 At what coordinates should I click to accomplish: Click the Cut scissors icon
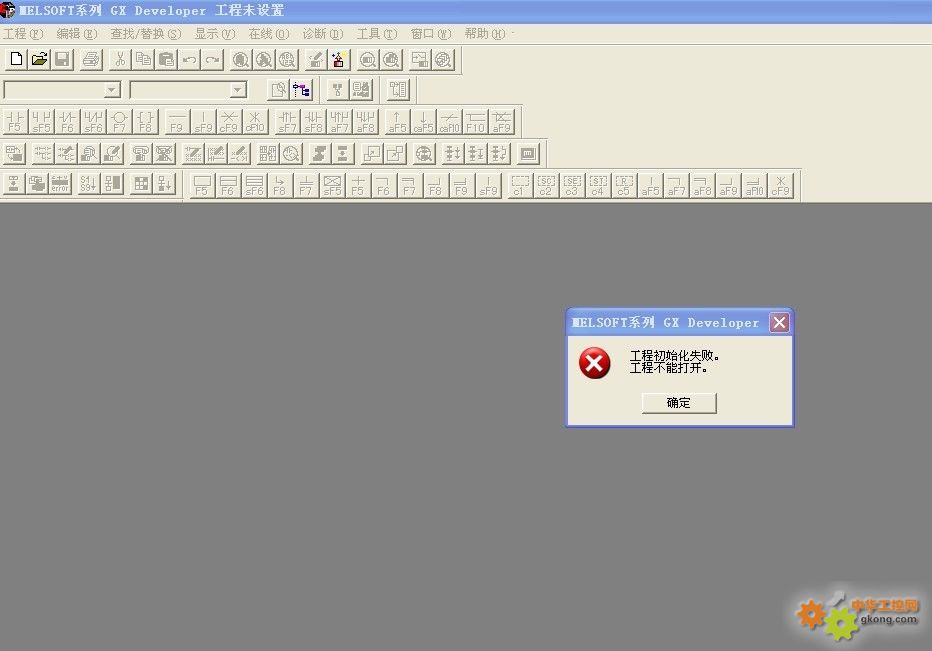[120, 59]
